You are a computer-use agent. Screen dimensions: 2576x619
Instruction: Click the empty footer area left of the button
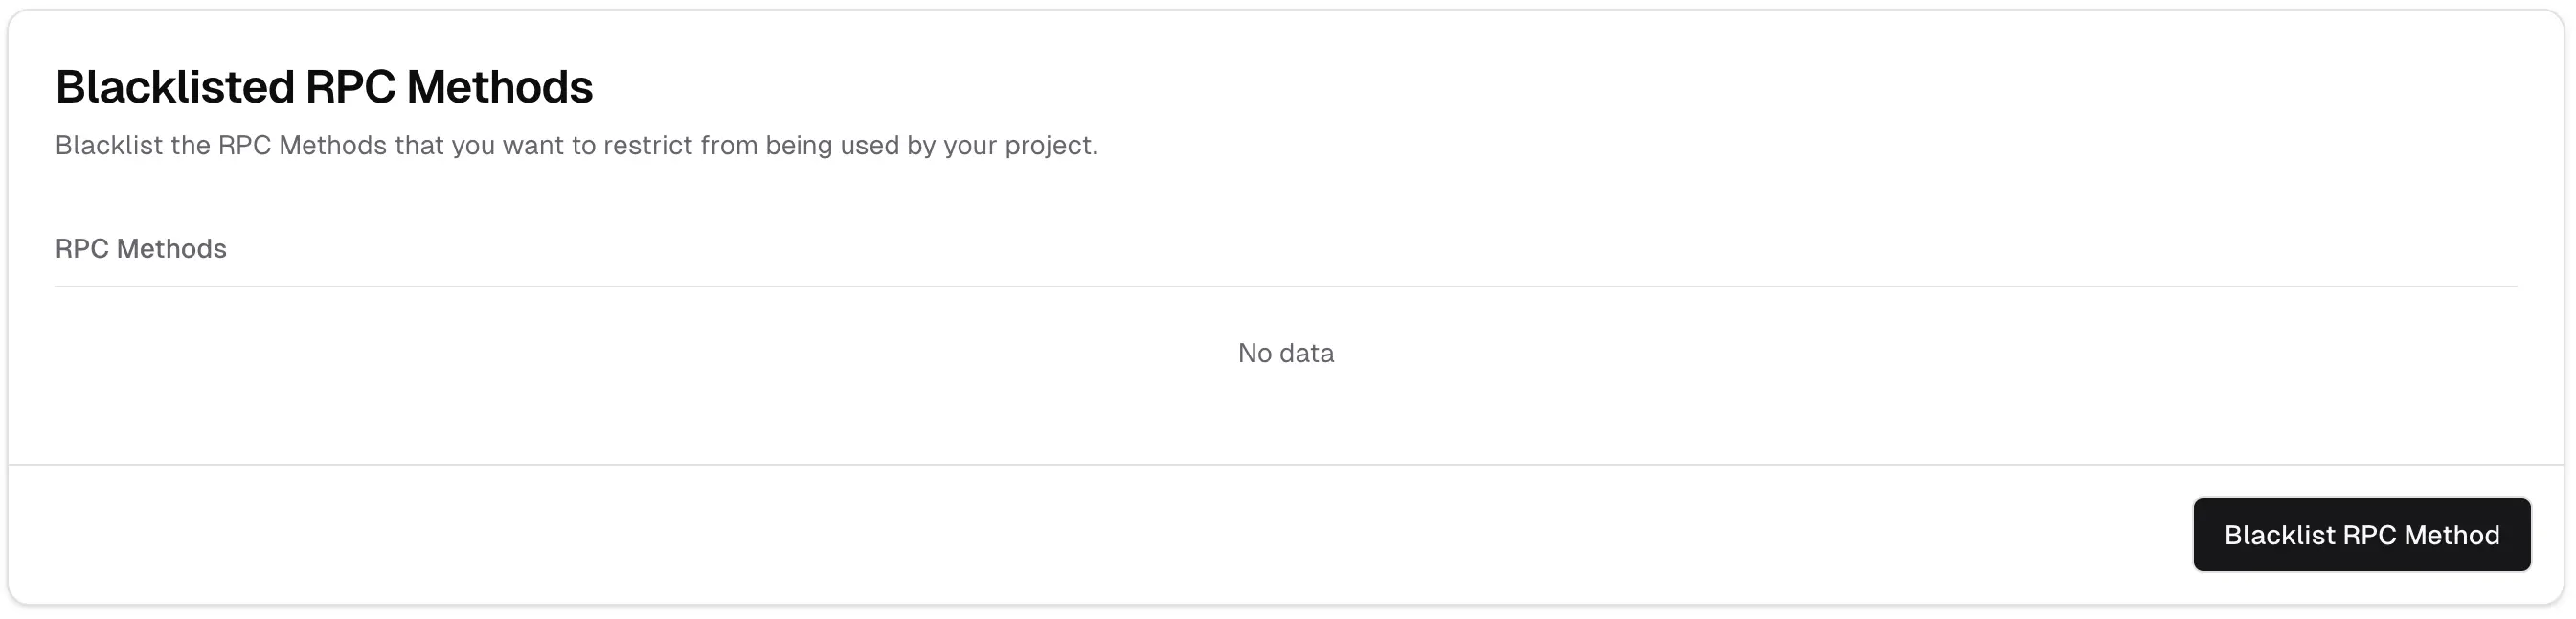pyautogui.click(x=1000, y=535)
